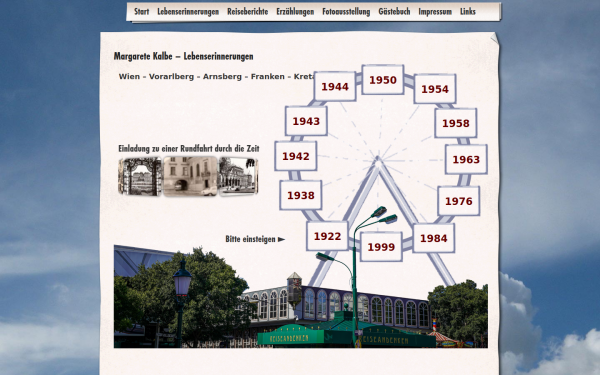The image size is (600, 375).
Task: Open the 1950 cabin at the top
Action: [x=383, y=80]
